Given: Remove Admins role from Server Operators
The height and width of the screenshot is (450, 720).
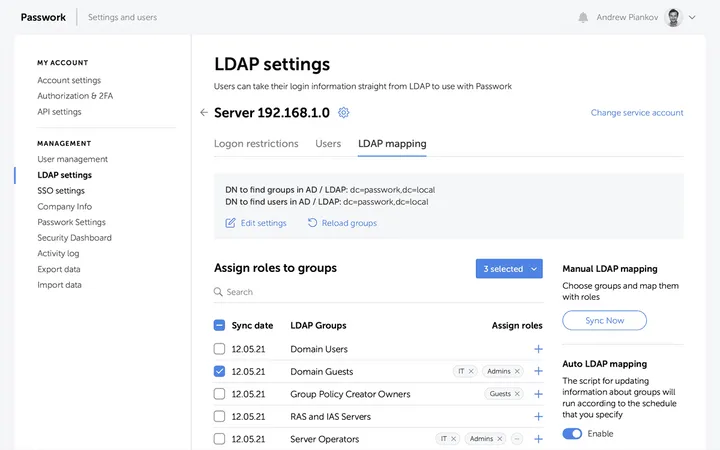Looking at the screenshot, I should click(x=500, y=439).
